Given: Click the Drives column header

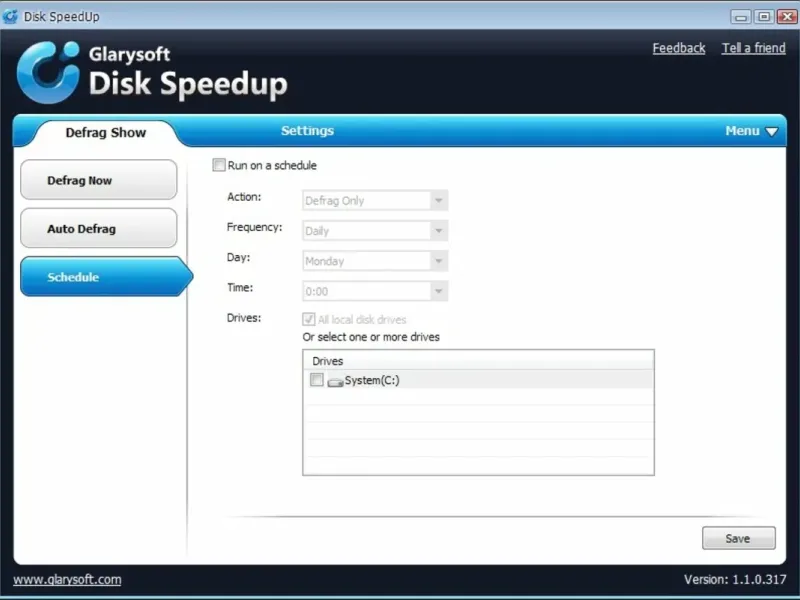Looking at the screenshot, I should (x=478, y=361).
